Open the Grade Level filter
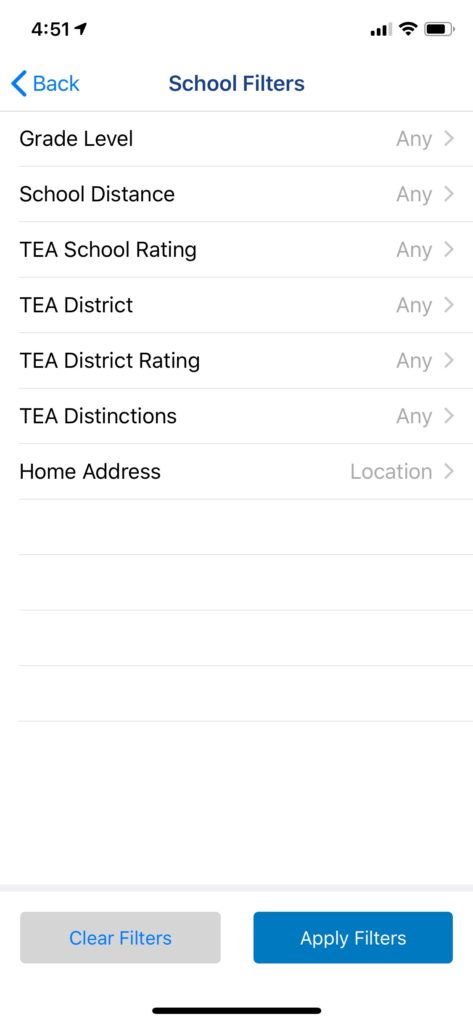The width and height of the screenshot is (473, 1024). [236, 138]
